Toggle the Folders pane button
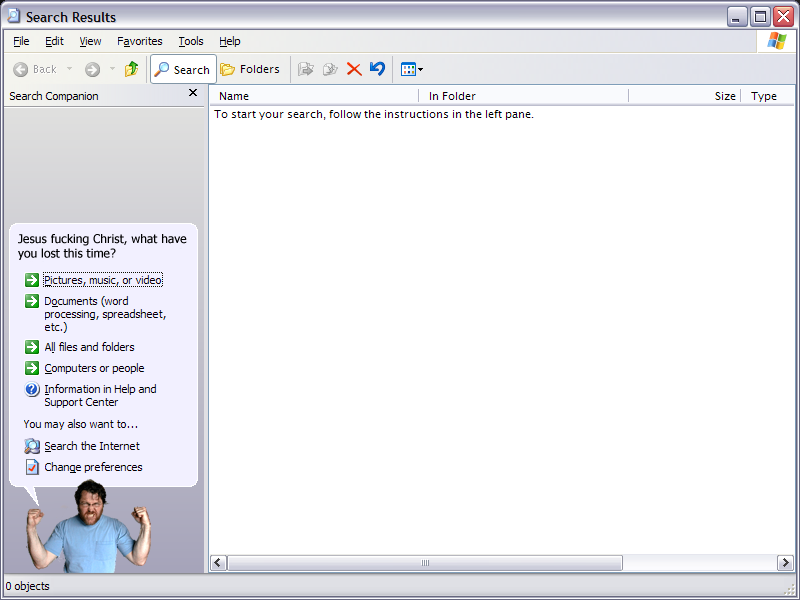 (250, 69)
